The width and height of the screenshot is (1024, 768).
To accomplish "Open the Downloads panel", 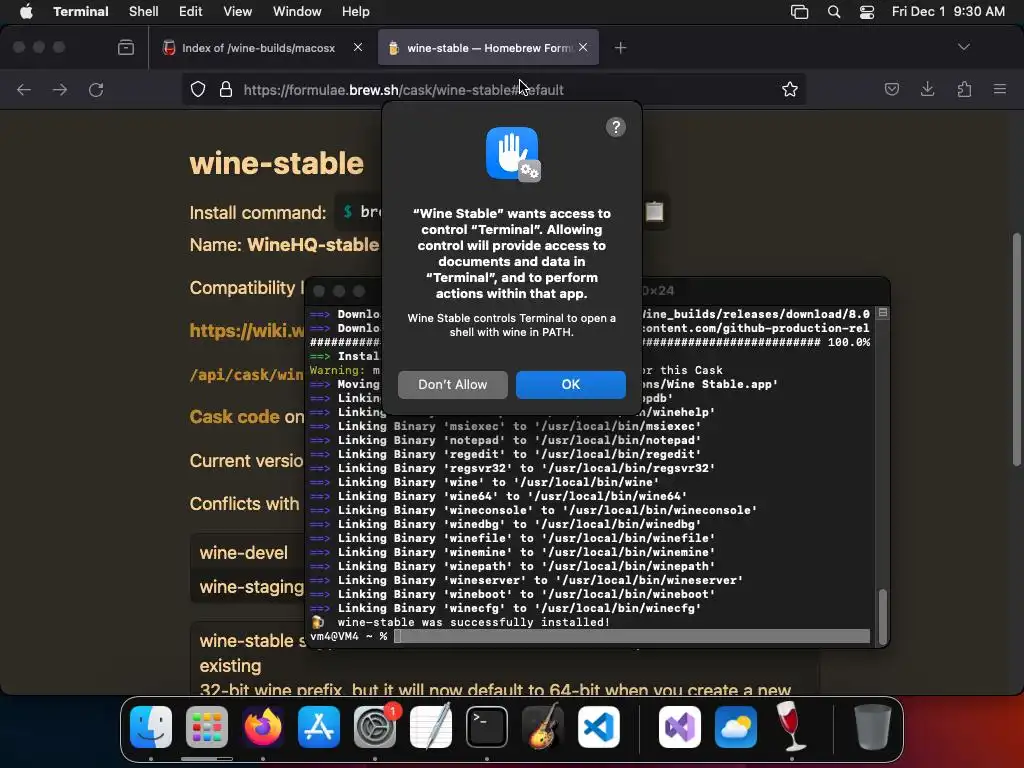I will (x=927, y=89).
